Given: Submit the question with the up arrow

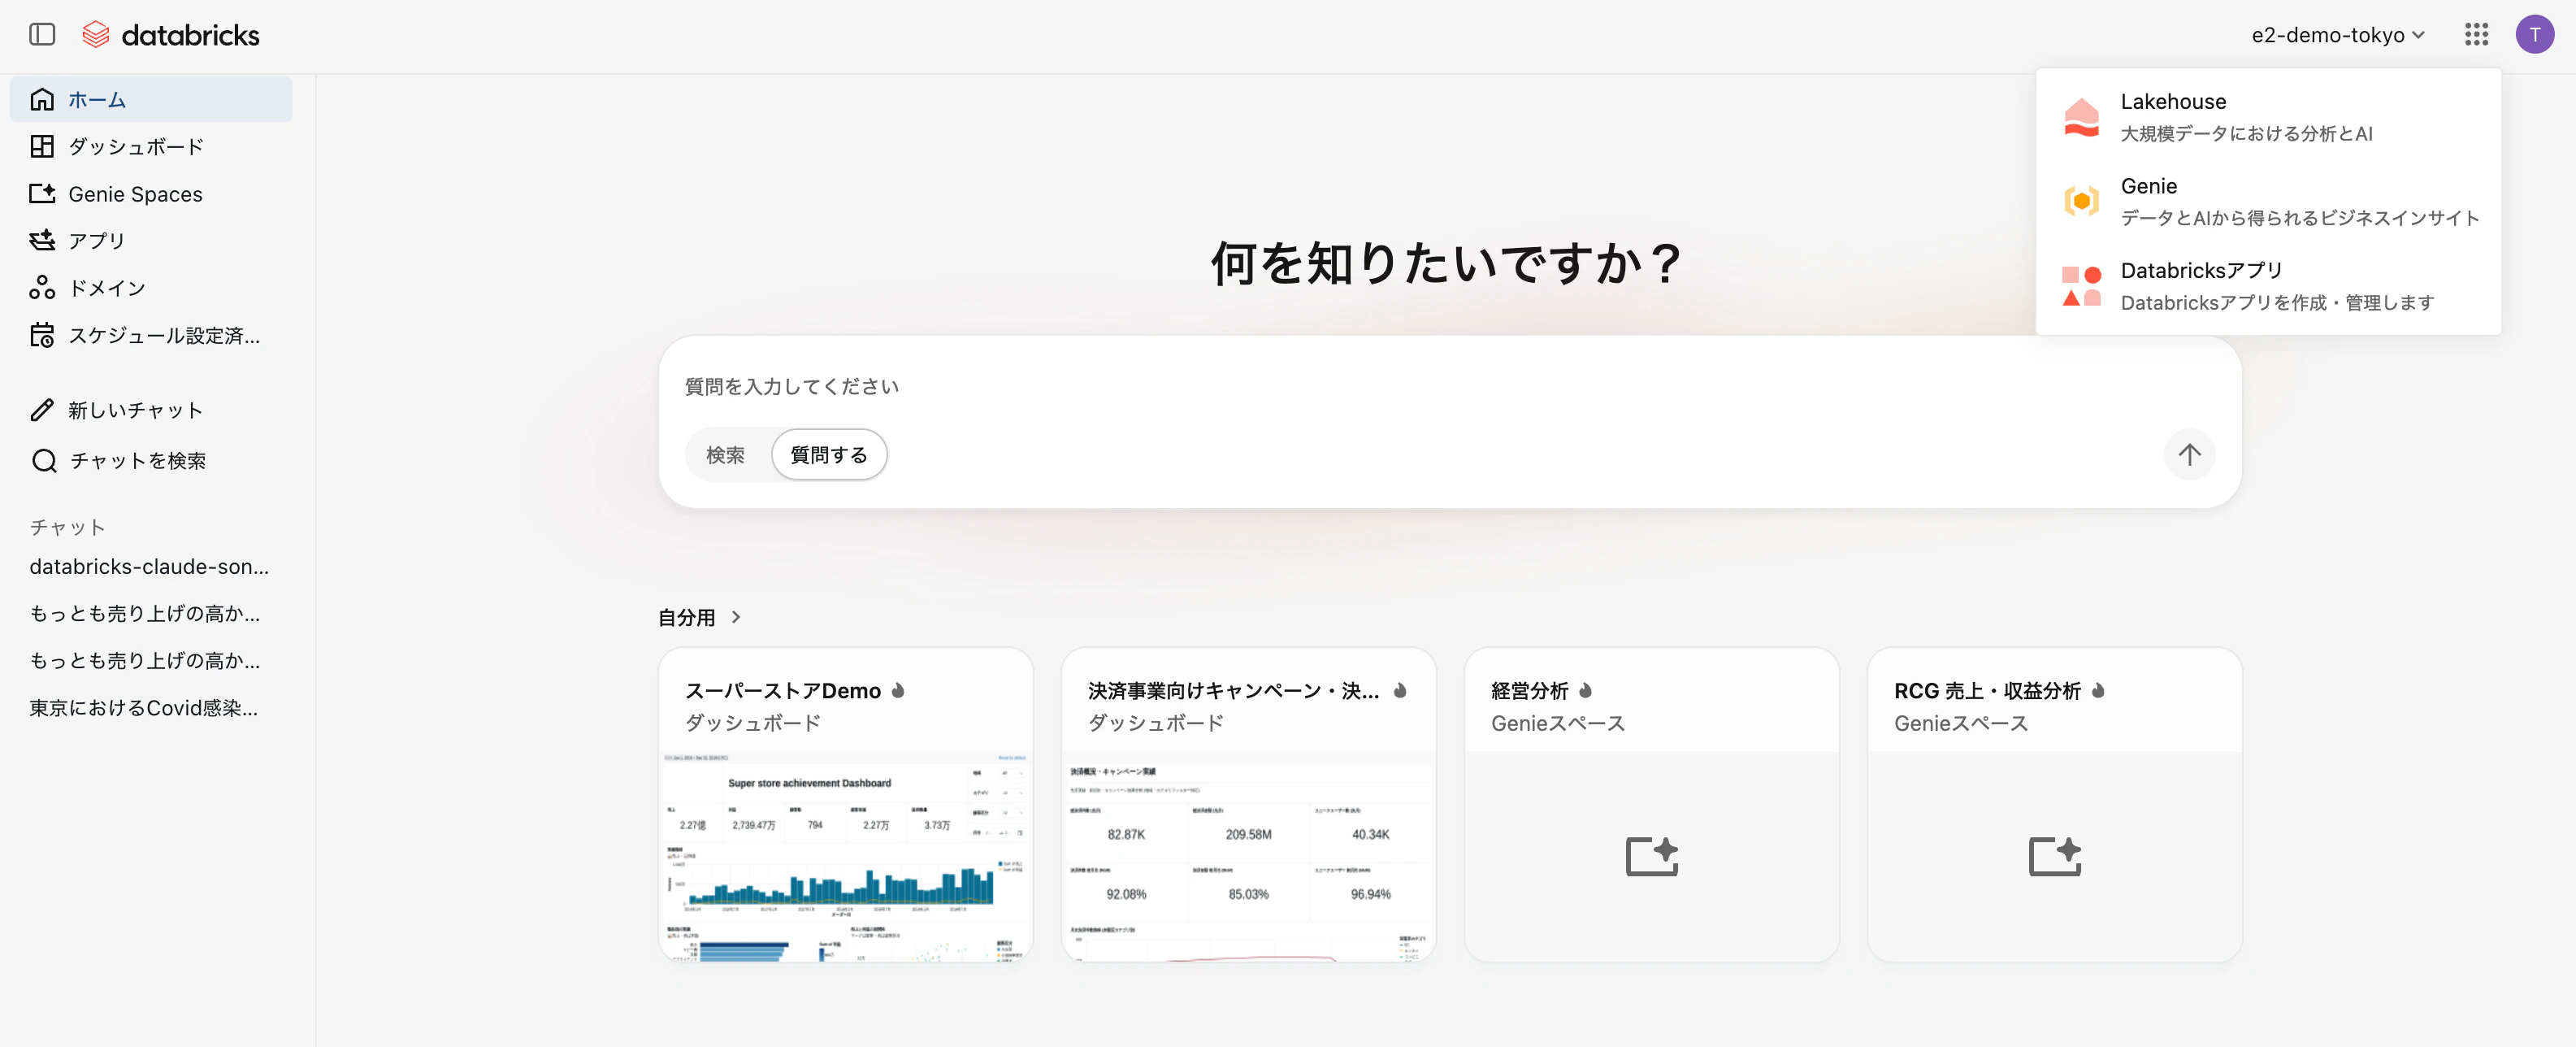Looking at the screenshot, I should 2189,455.
